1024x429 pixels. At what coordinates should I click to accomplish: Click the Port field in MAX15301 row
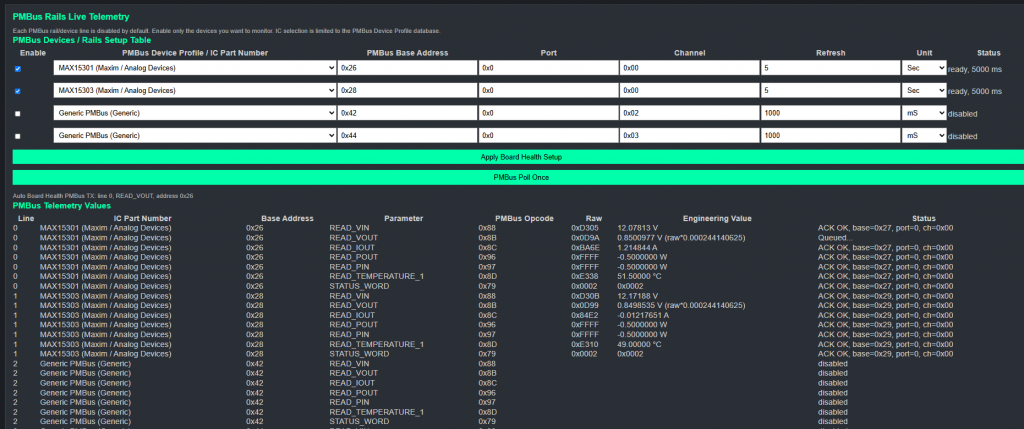coord(549,68)
